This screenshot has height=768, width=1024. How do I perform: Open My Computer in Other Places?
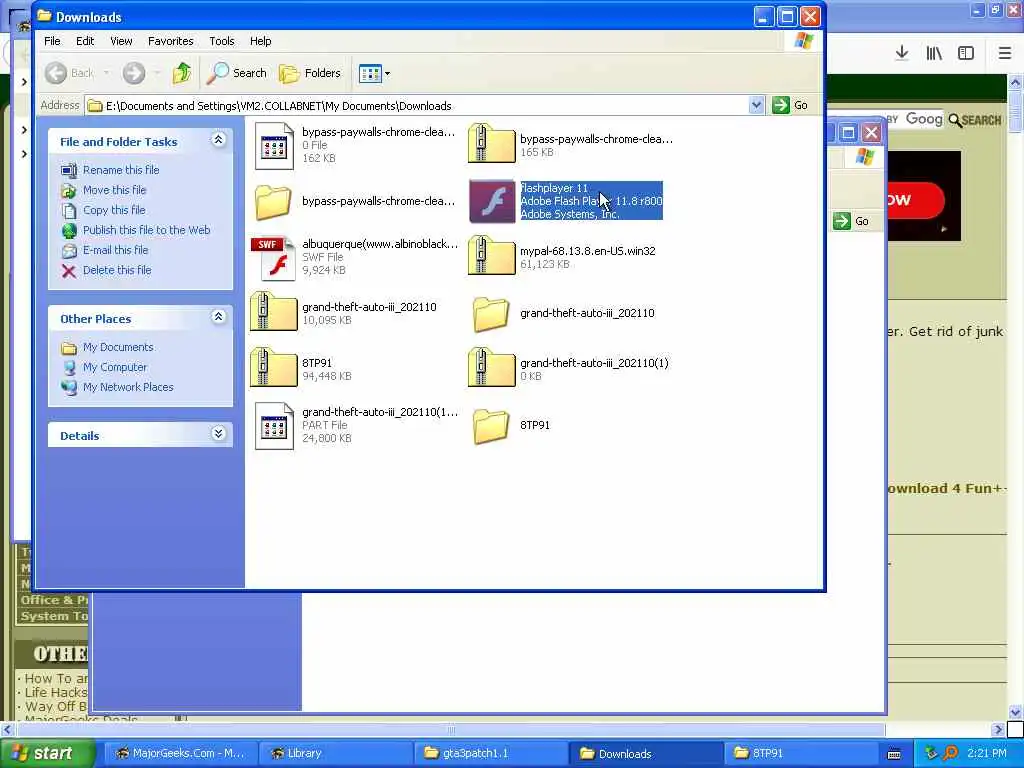[115, 367]
